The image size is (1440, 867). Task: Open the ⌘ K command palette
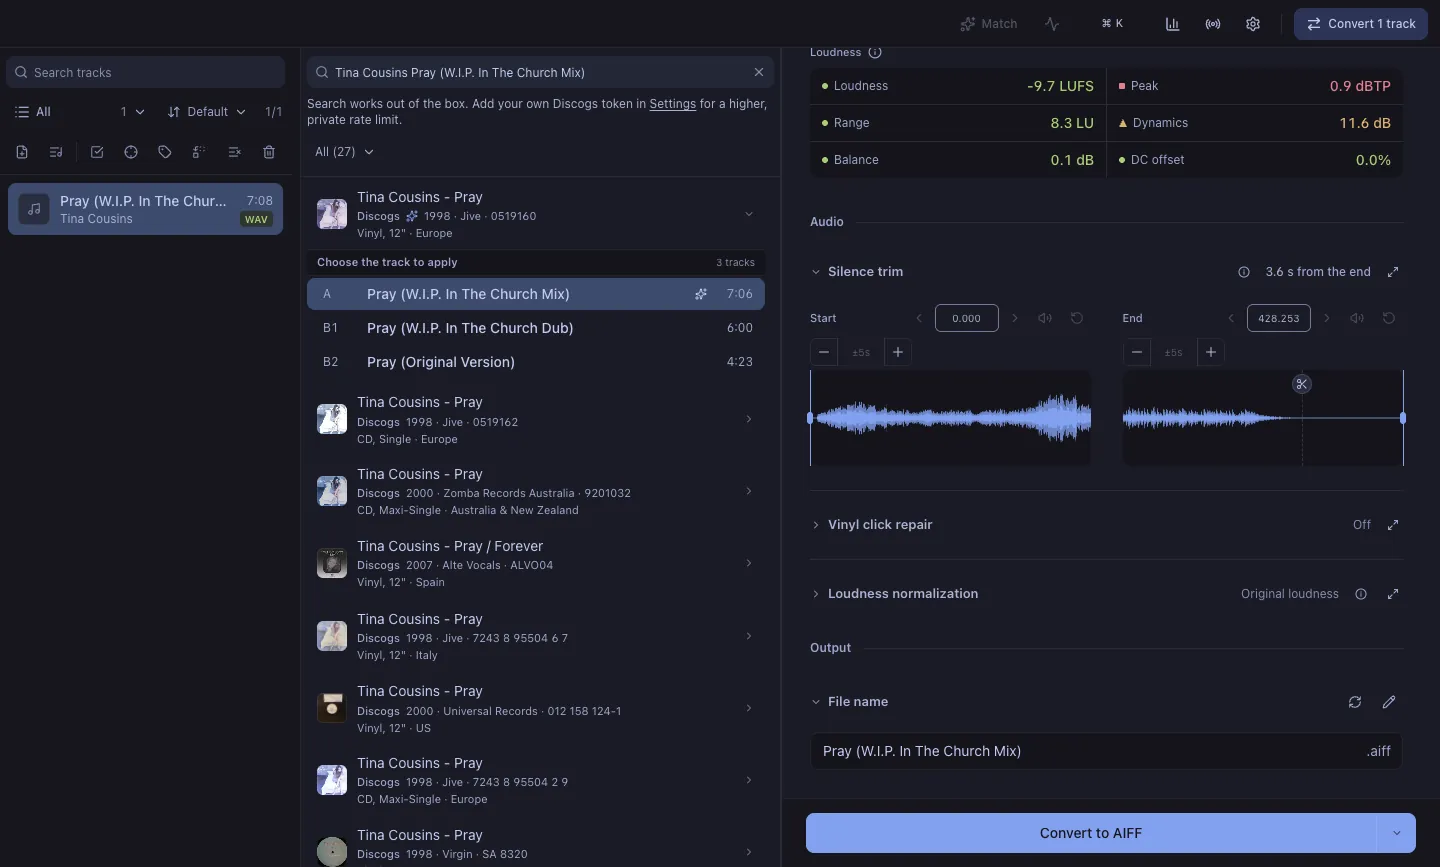[x=1112, y=24]
